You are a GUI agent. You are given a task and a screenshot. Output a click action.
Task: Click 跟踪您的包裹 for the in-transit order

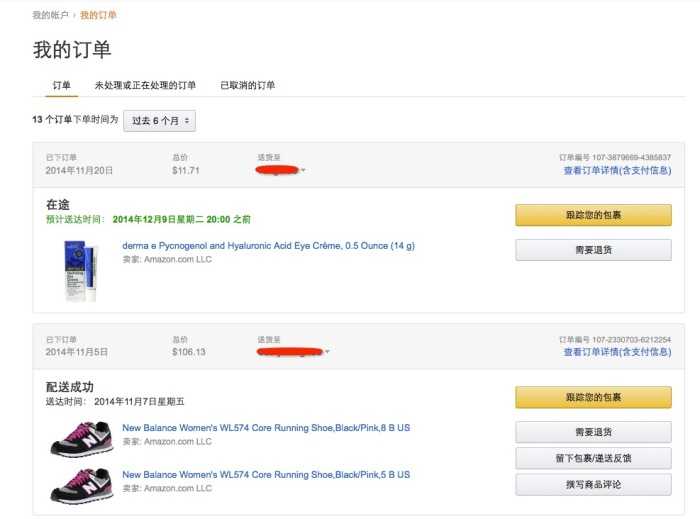click(593, 215)
